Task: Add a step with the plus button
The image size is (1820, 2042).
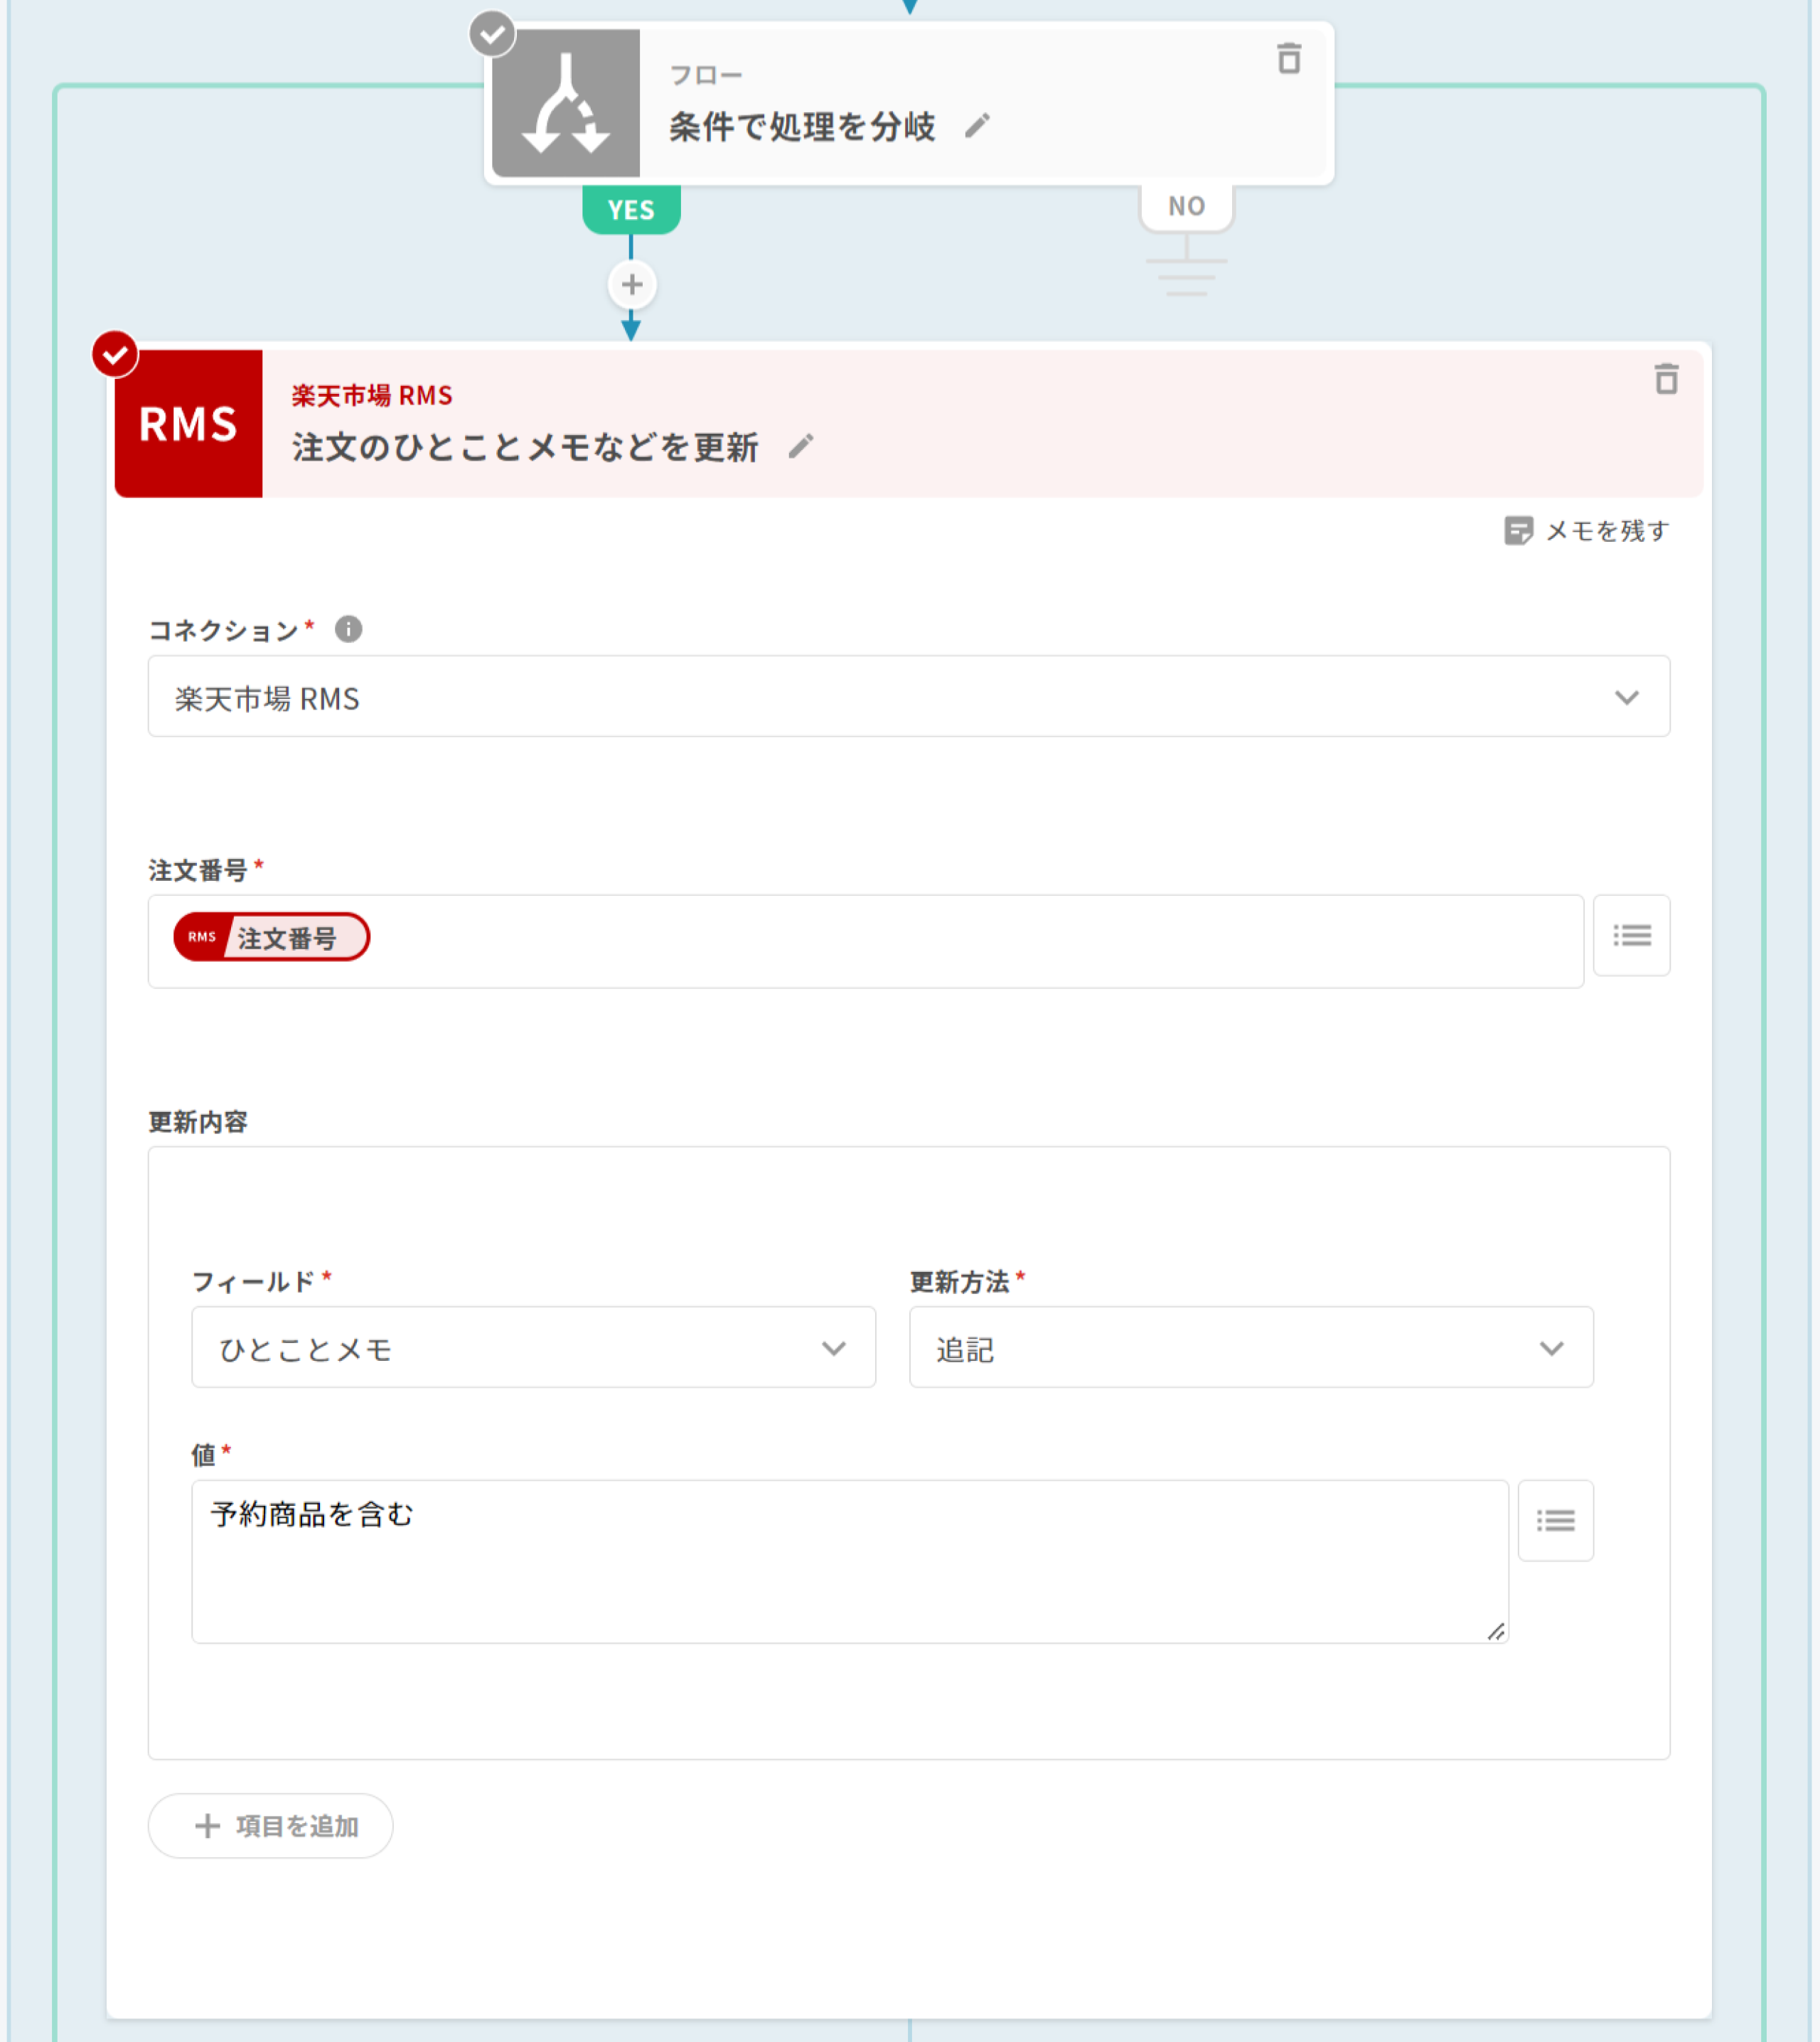Action: (632, 285)
